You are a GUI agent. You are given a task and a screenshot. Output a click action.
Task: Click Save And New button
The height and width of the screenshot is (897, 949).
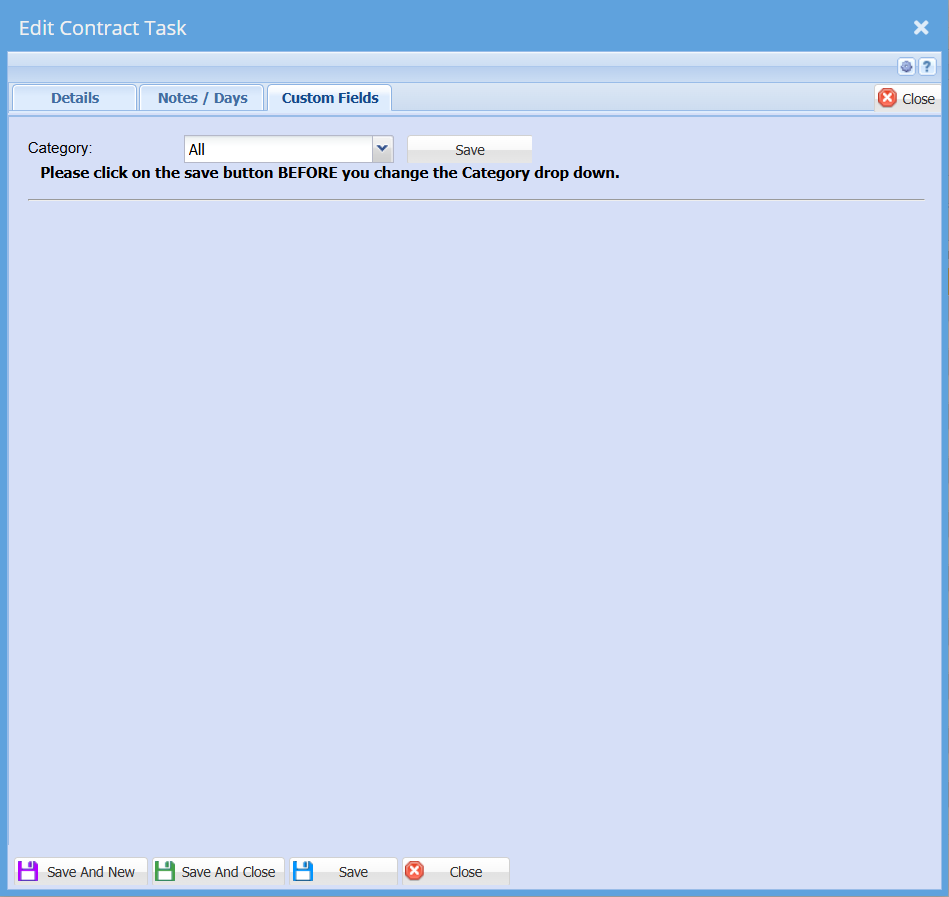80,872
